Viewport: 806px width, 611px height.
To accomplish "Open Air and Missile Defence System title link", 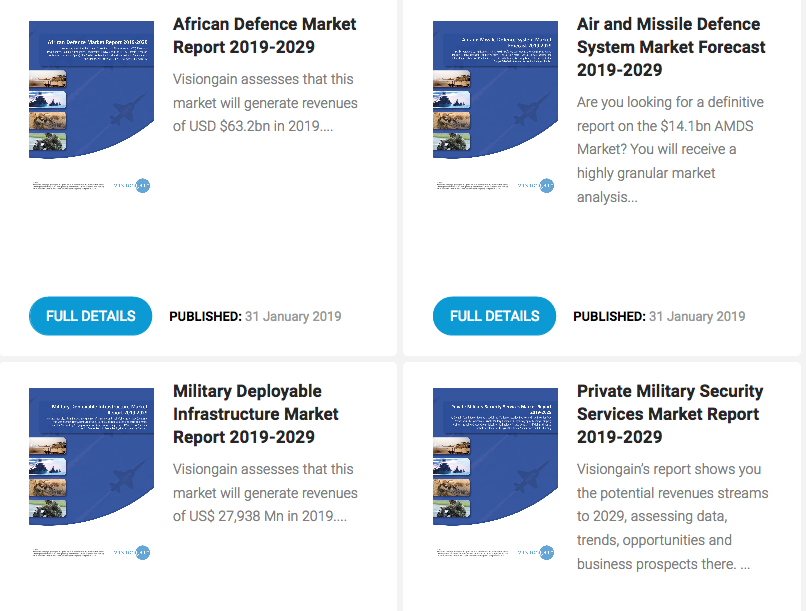I will 670,47.
